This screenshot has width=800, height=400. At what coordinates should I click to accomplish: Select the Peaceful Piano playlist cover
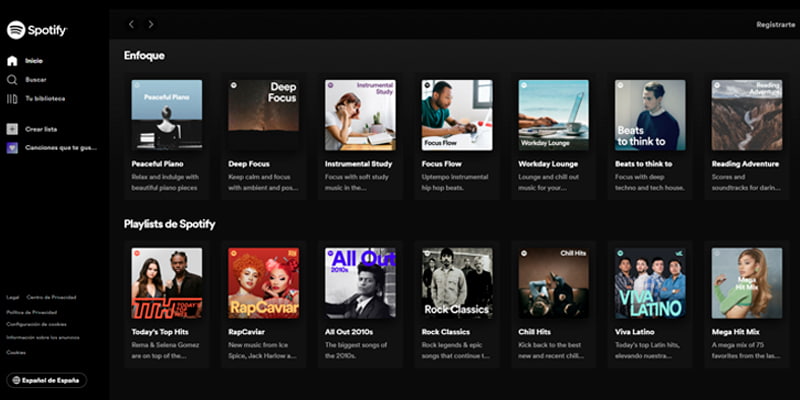click(167, 115)
